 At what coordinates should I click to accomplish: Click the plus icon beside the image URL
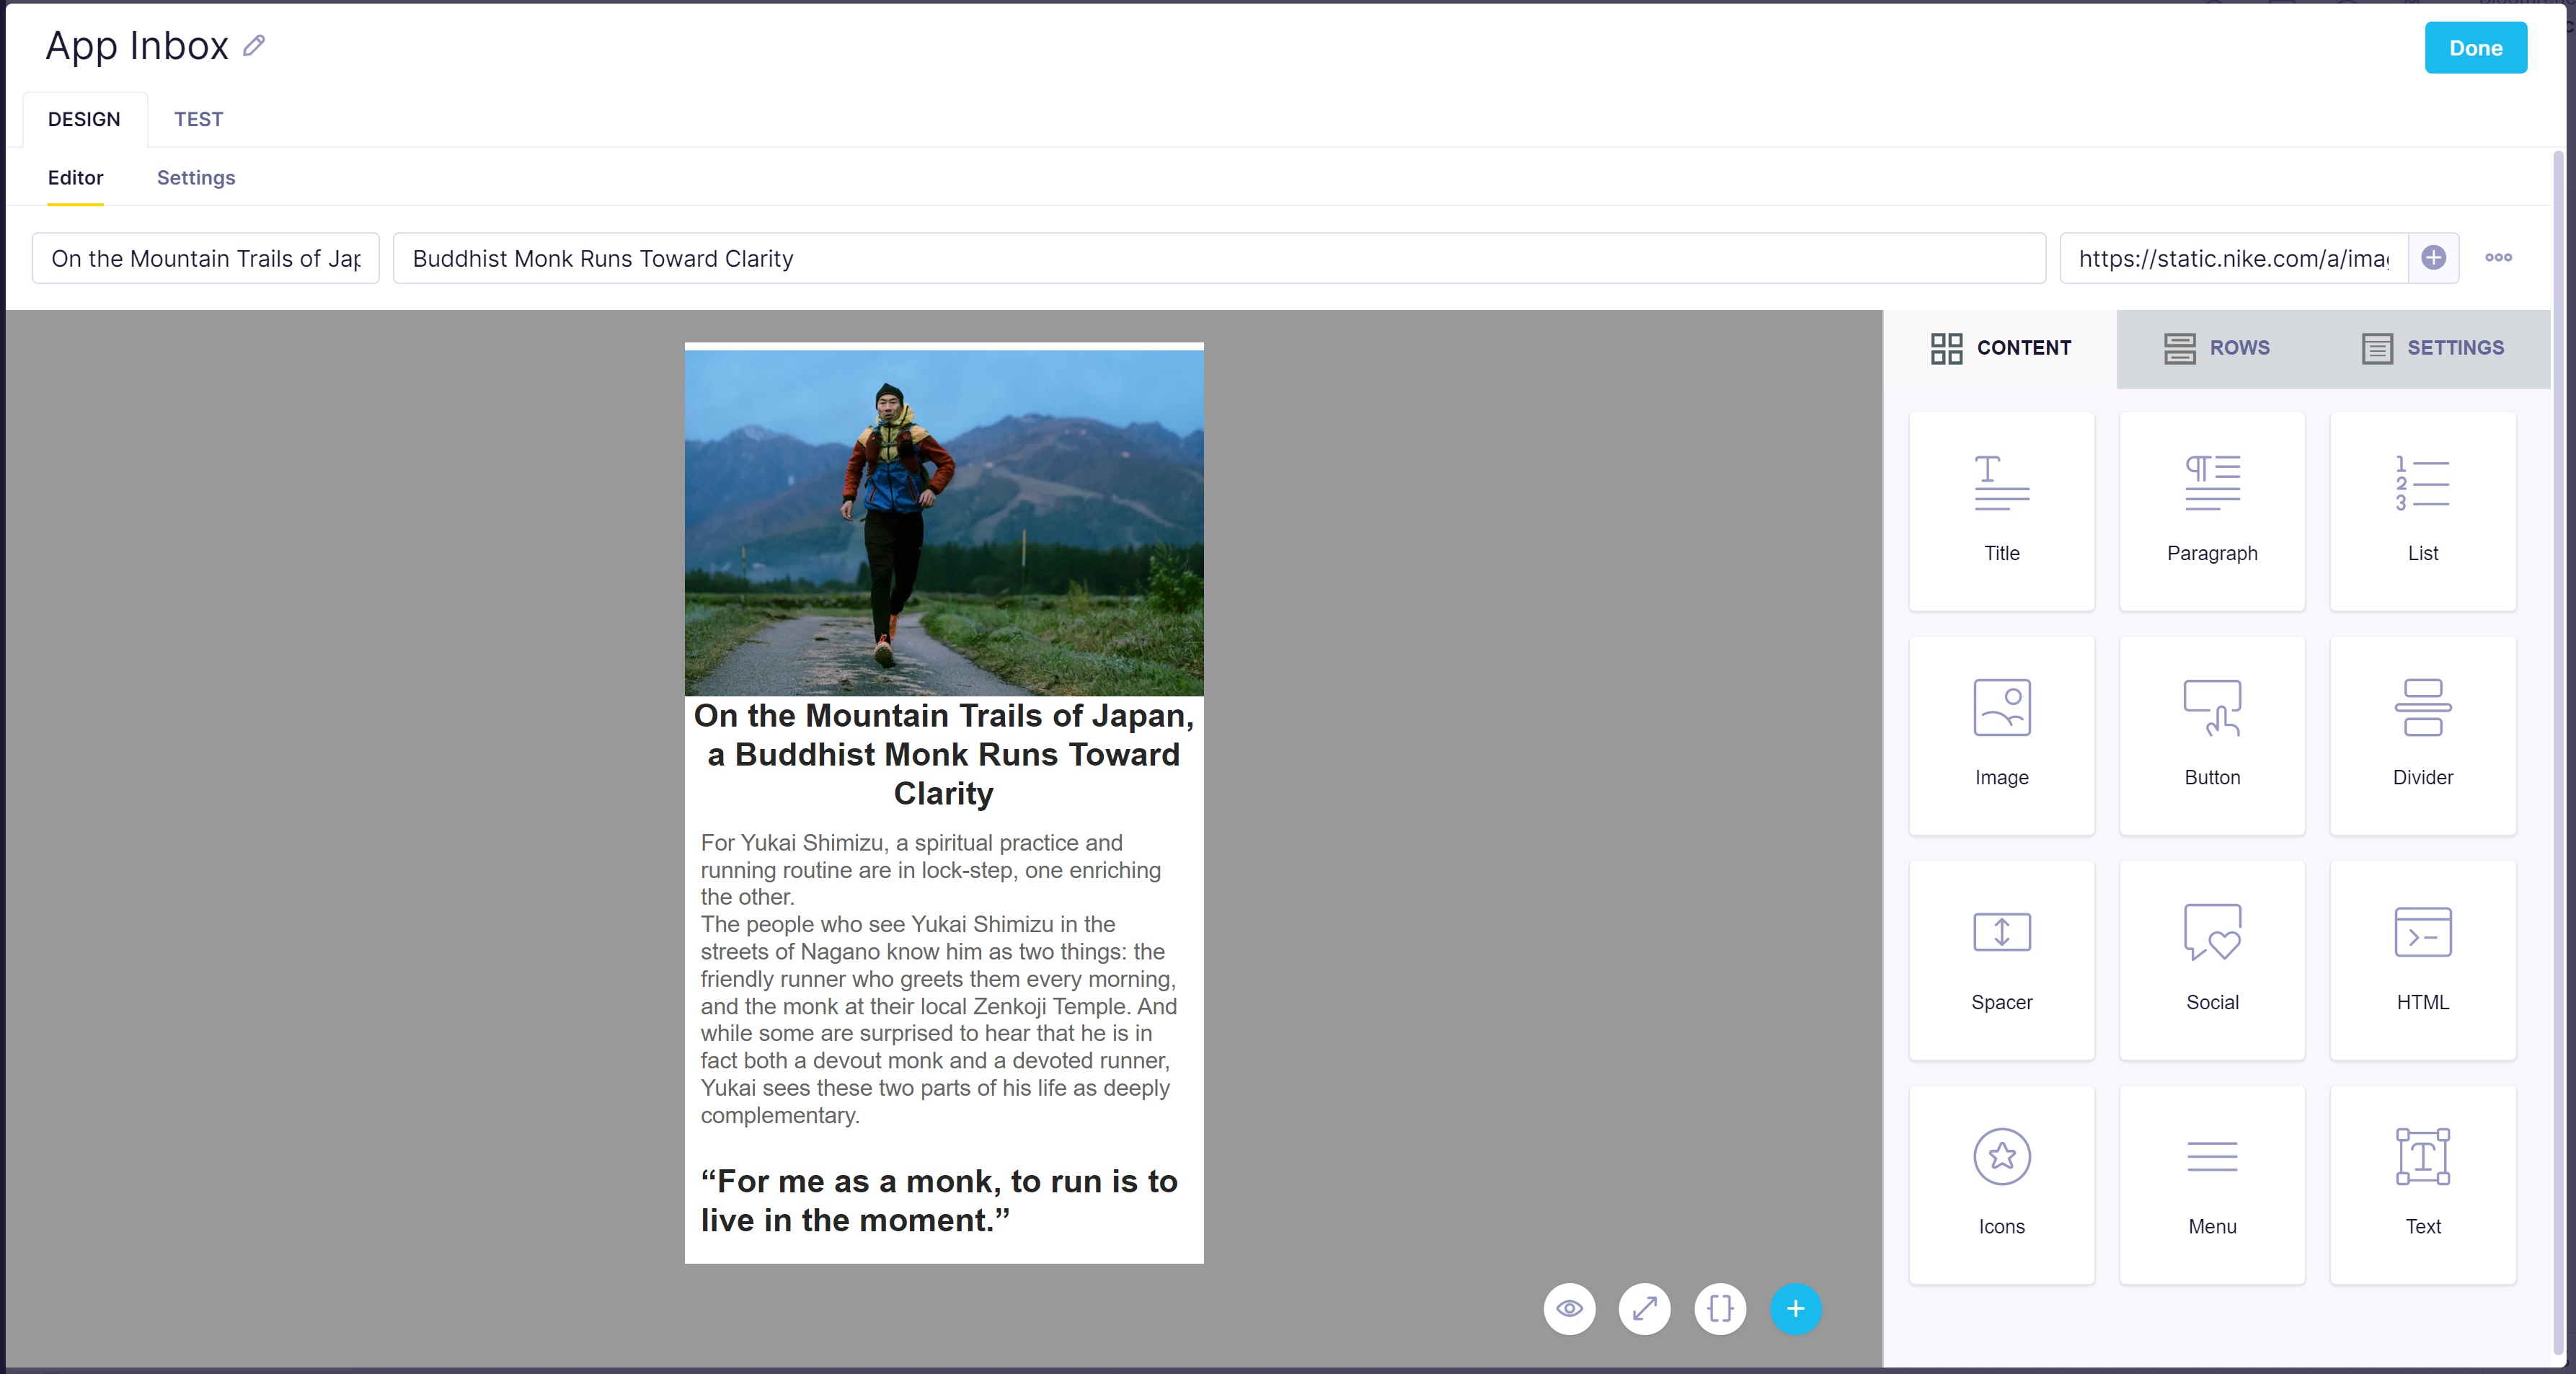coord(2433,258)
